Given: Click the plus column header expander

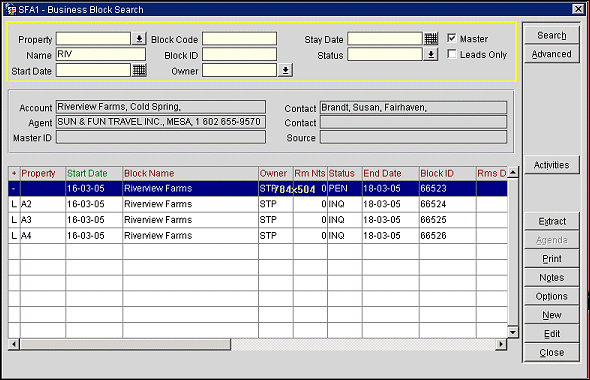Looking at the screenshot, I should [14, 173].
